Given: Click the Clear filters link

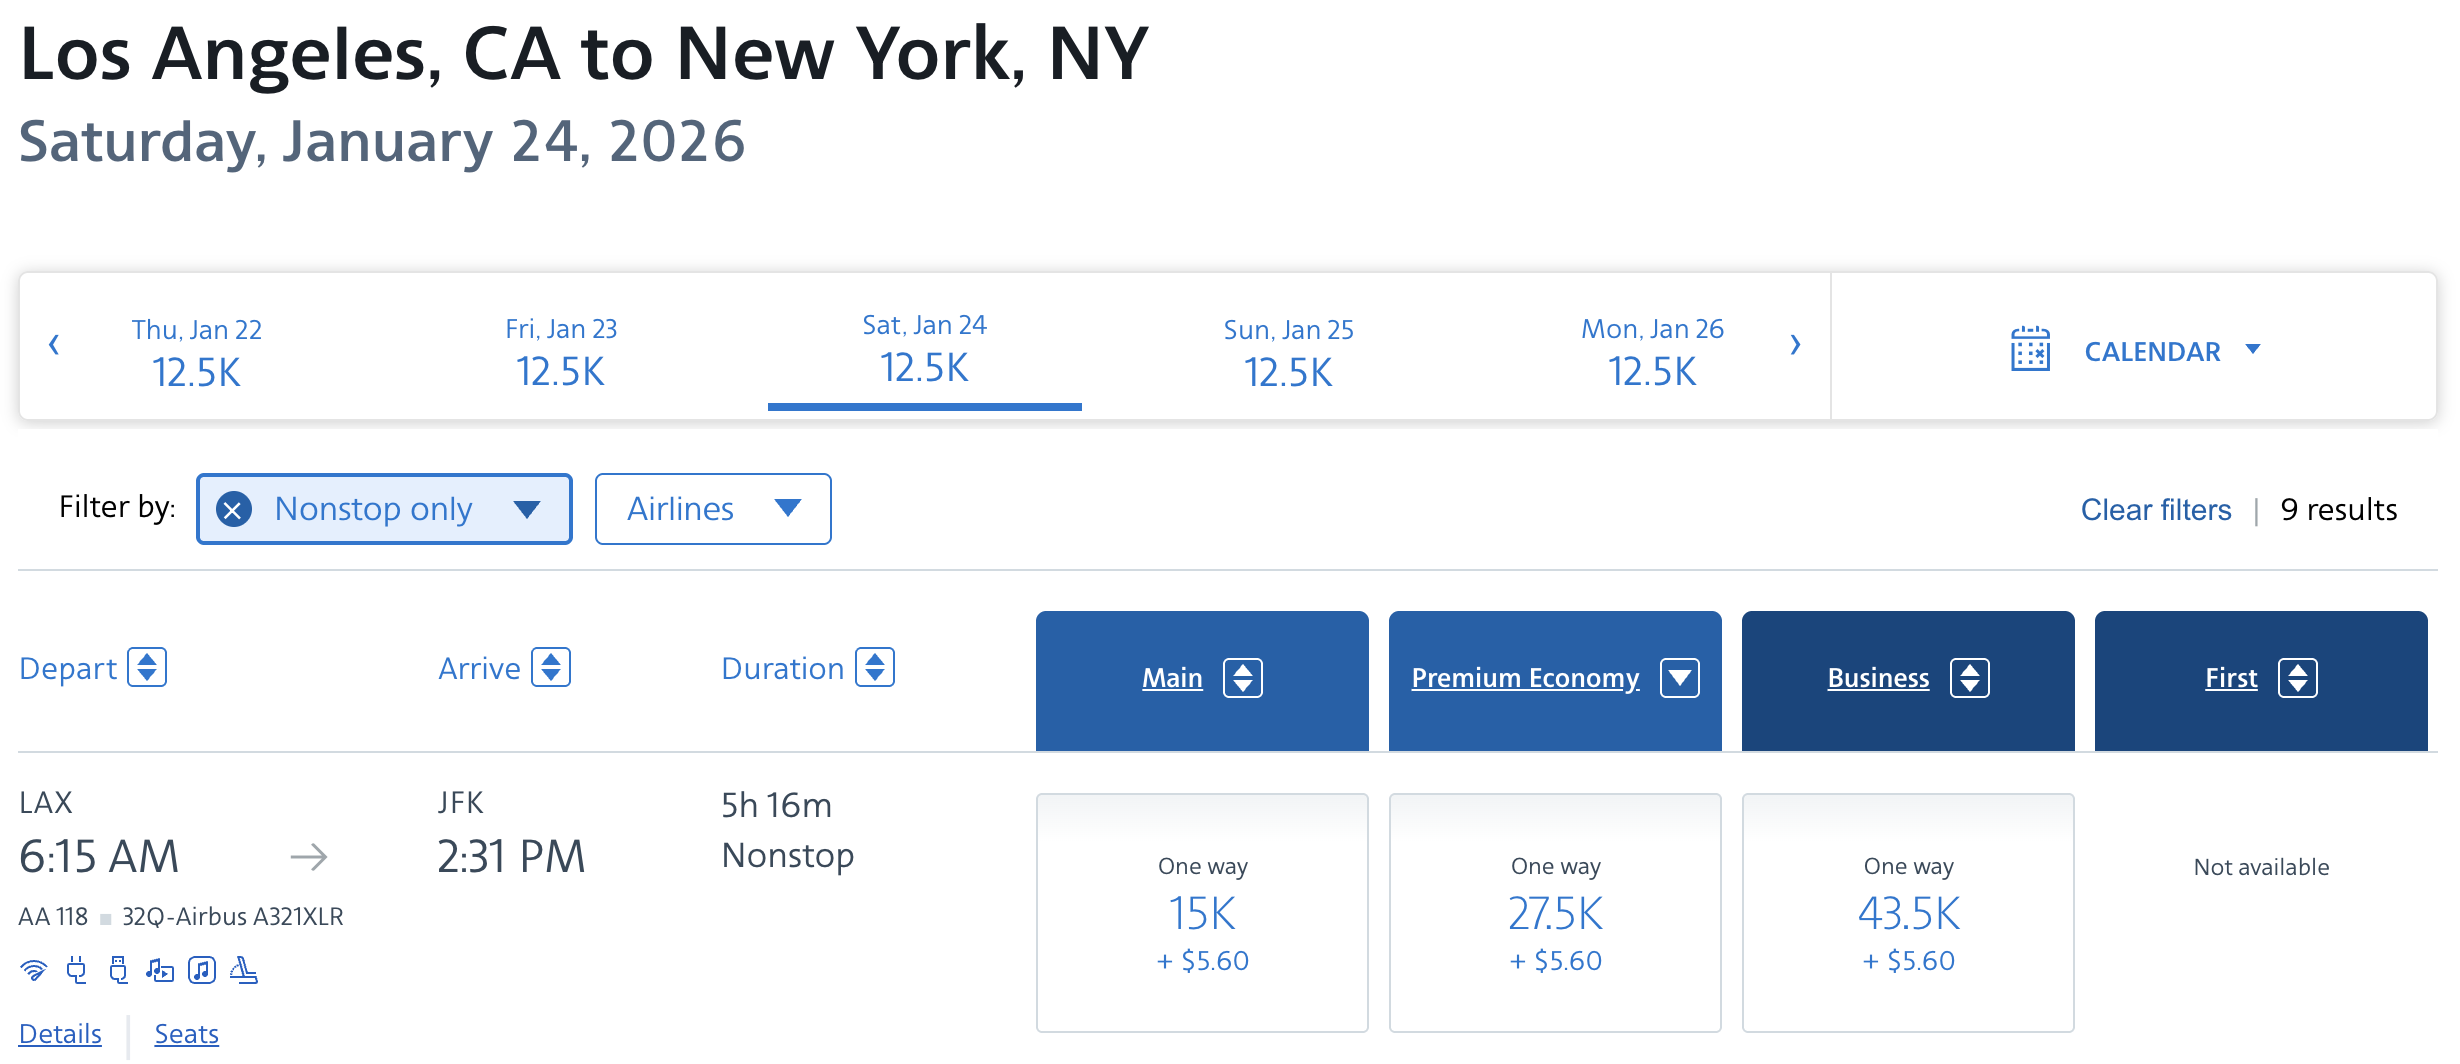Looking at the screenshot, I should tap(2155, 510).
